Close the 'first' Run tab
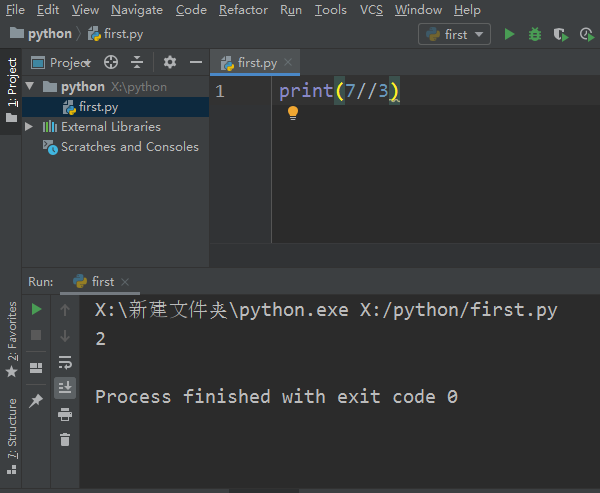600x493 pixels. click(127, 282)
